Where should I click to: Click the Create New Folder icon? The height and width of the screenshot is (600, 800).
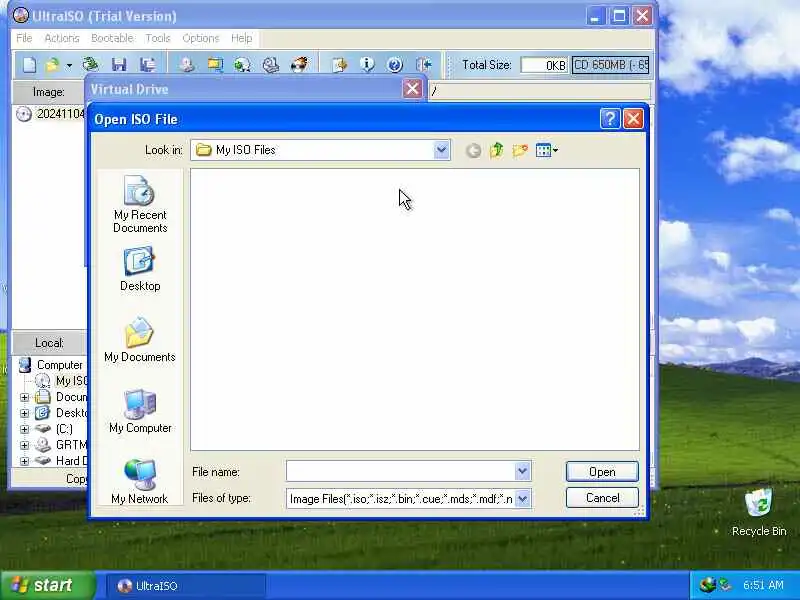(x=520, y=150)
